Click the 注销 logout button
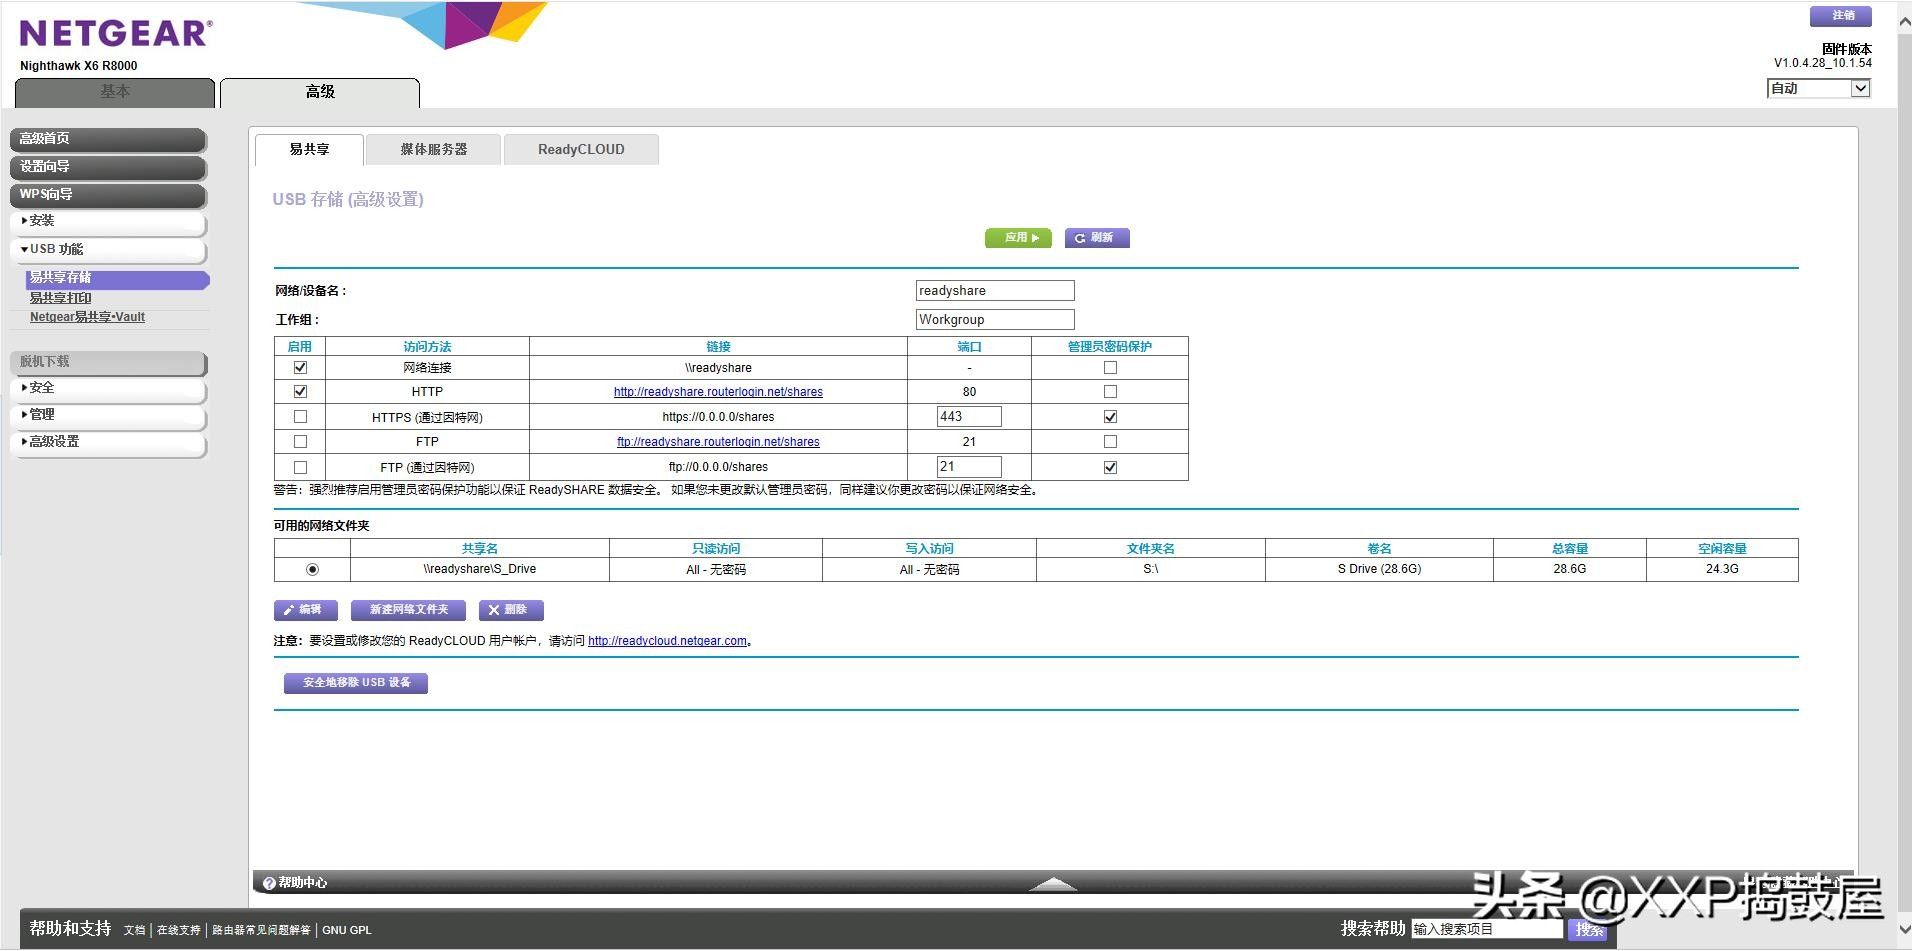The height and width of the screenshot is (951, 1912). [1840, 16]
